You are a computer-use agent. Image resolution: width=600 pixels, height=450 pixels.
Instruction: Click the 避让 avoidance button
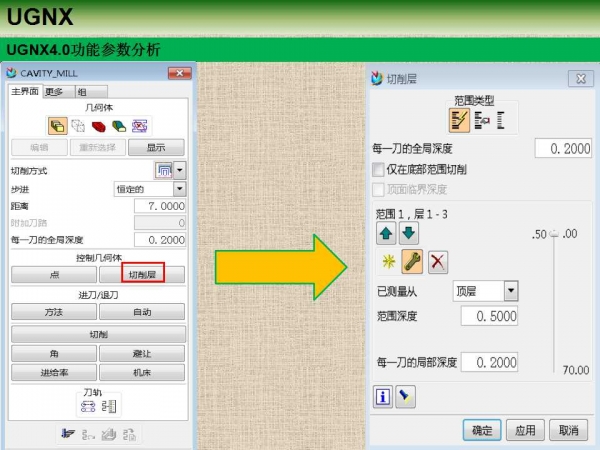point(142,354)
